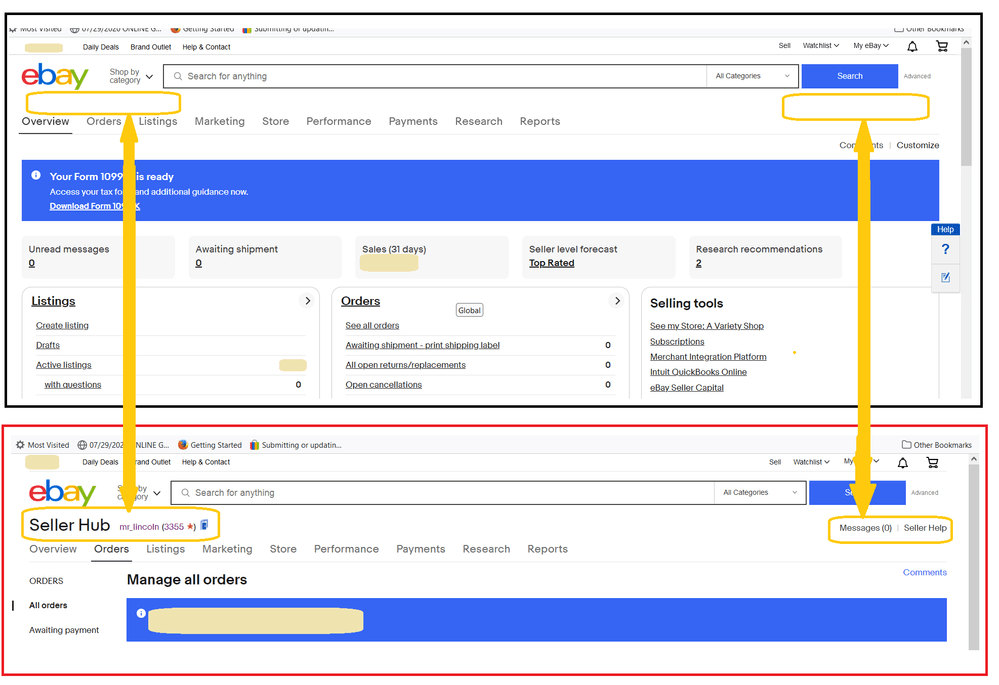This screenshot has height=685, width=999.
Task: Open See my Store: A Variety Shop link
Action: pyautogui.click(x=707, y=326)
